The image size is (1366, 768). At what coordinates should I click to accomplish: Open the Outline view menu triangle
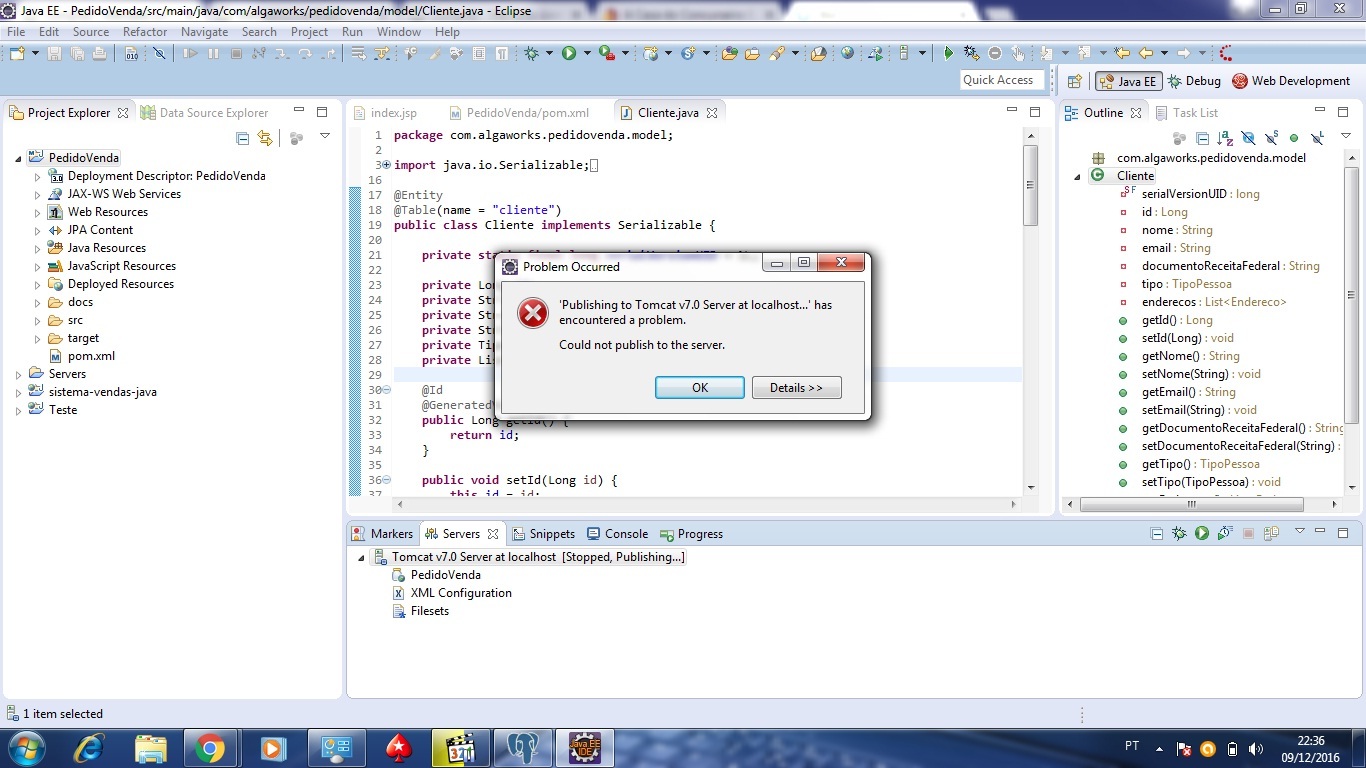pos(1345,136)
